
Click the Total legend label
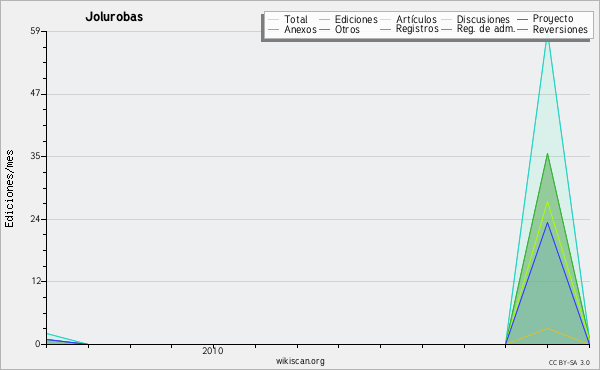click(296, 20)
